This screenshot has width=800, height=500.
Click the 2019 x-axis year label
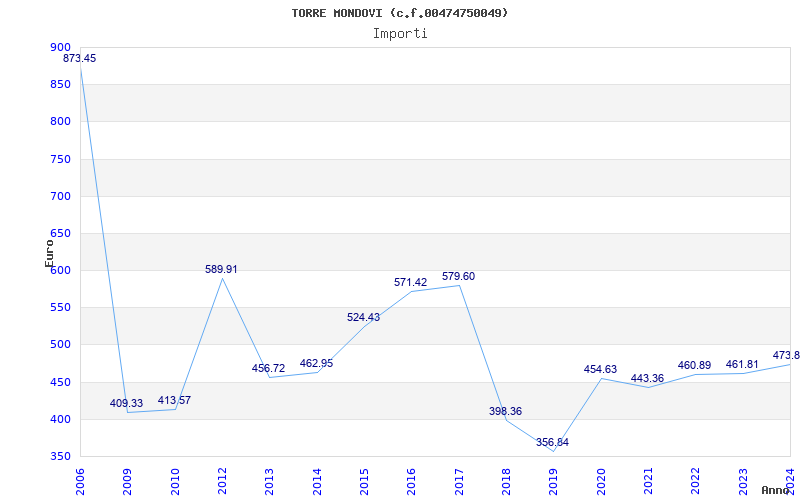click(x=554, y=482)
